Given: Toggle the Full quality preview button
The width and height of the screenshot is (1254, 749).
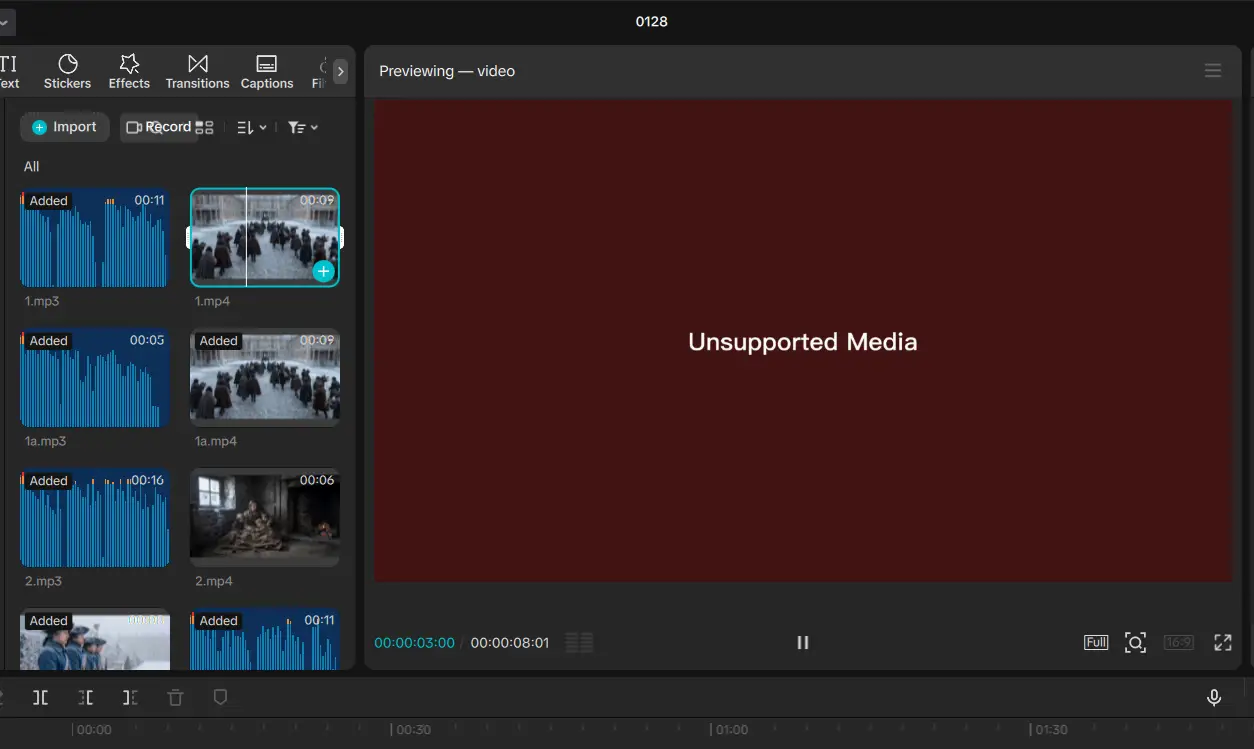Looking at the screenshot, I should 1096,643.
